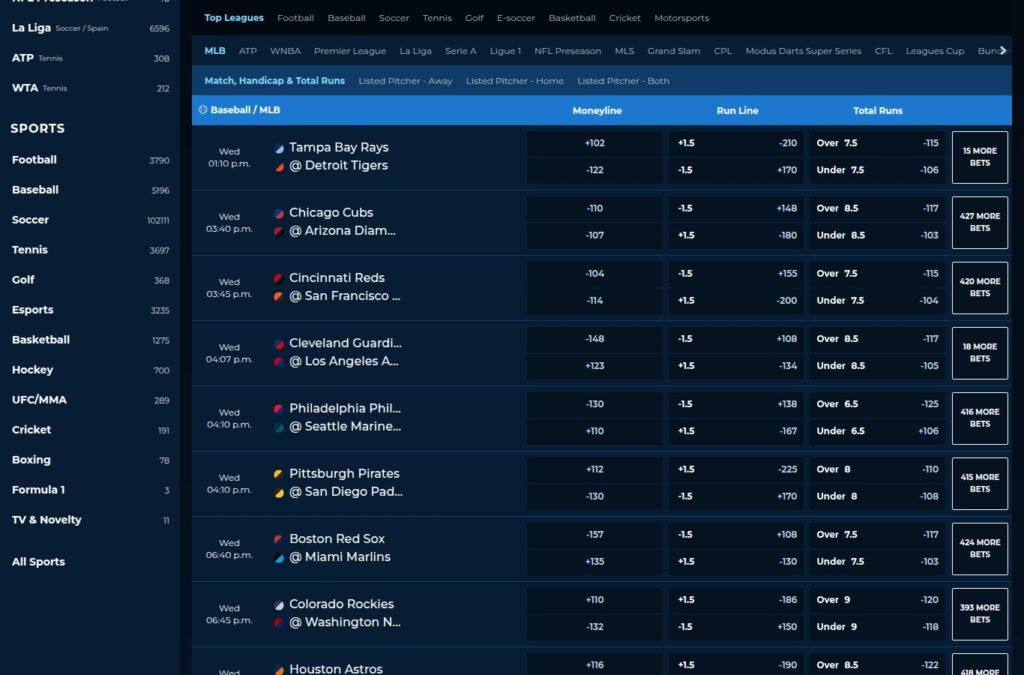
Task: Select the Modus Darts Super Series tab
Action: (803, 51)
